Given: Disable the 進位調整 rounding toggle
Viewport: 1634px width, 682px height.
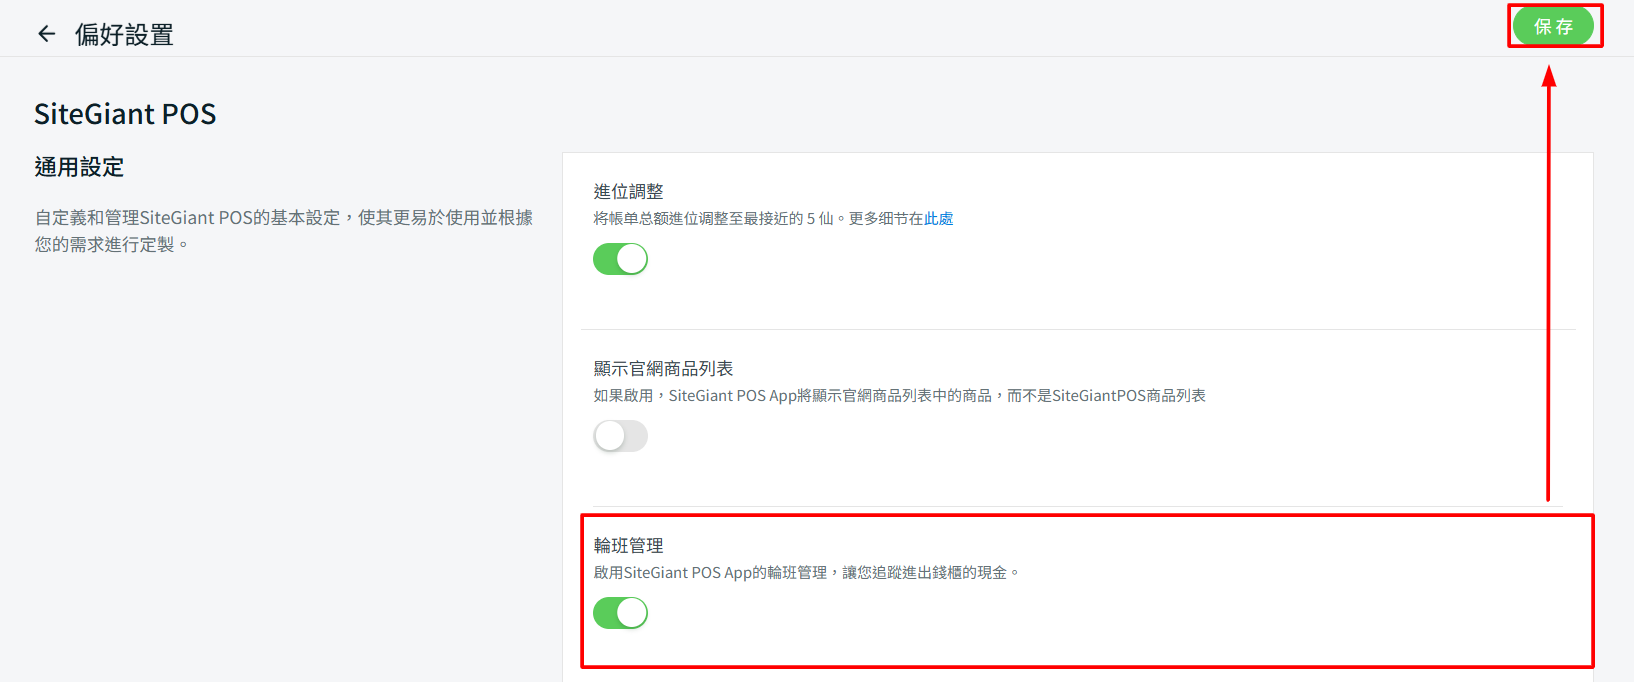Looking at the screenshot, I should coord(620,259).
